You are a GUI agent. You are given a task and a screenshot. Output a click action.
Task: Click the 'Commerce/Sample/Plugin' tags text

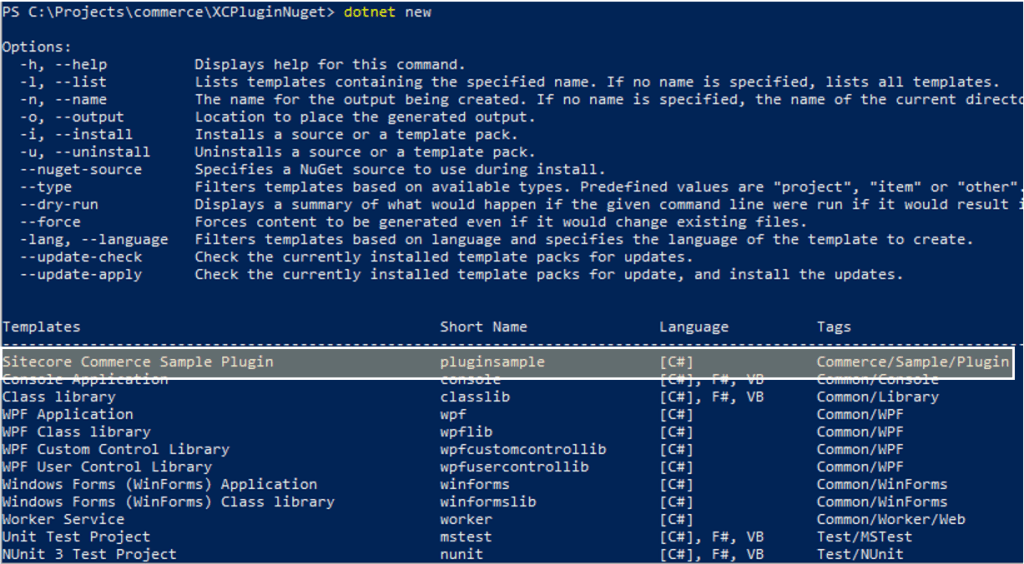pyautogui.click(x=913, y=362)
